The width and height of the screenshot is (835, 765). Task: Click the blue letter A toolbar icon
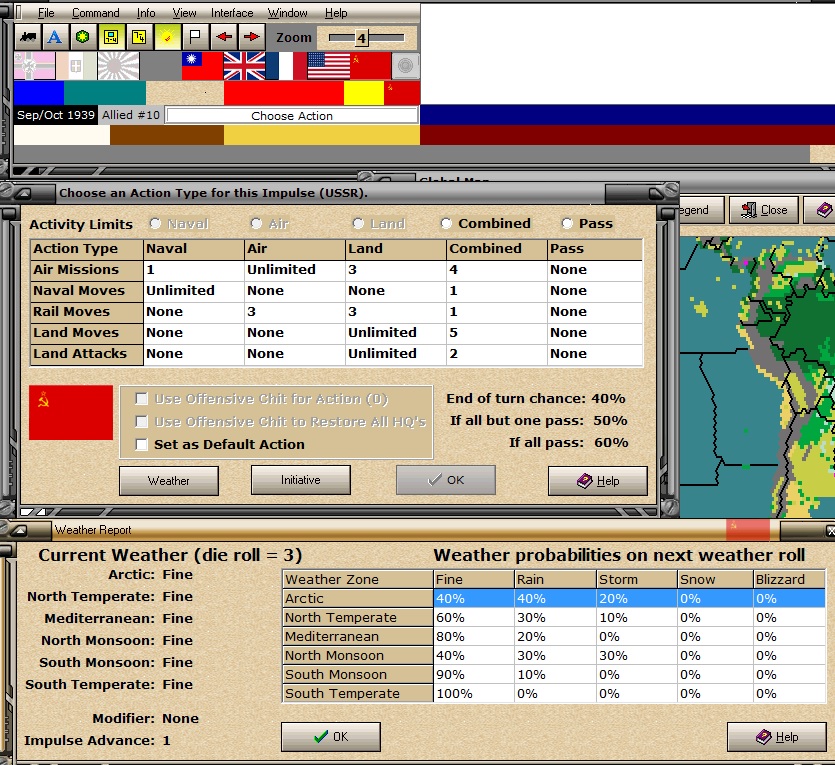pyautogui.click(x=54, y=37)
